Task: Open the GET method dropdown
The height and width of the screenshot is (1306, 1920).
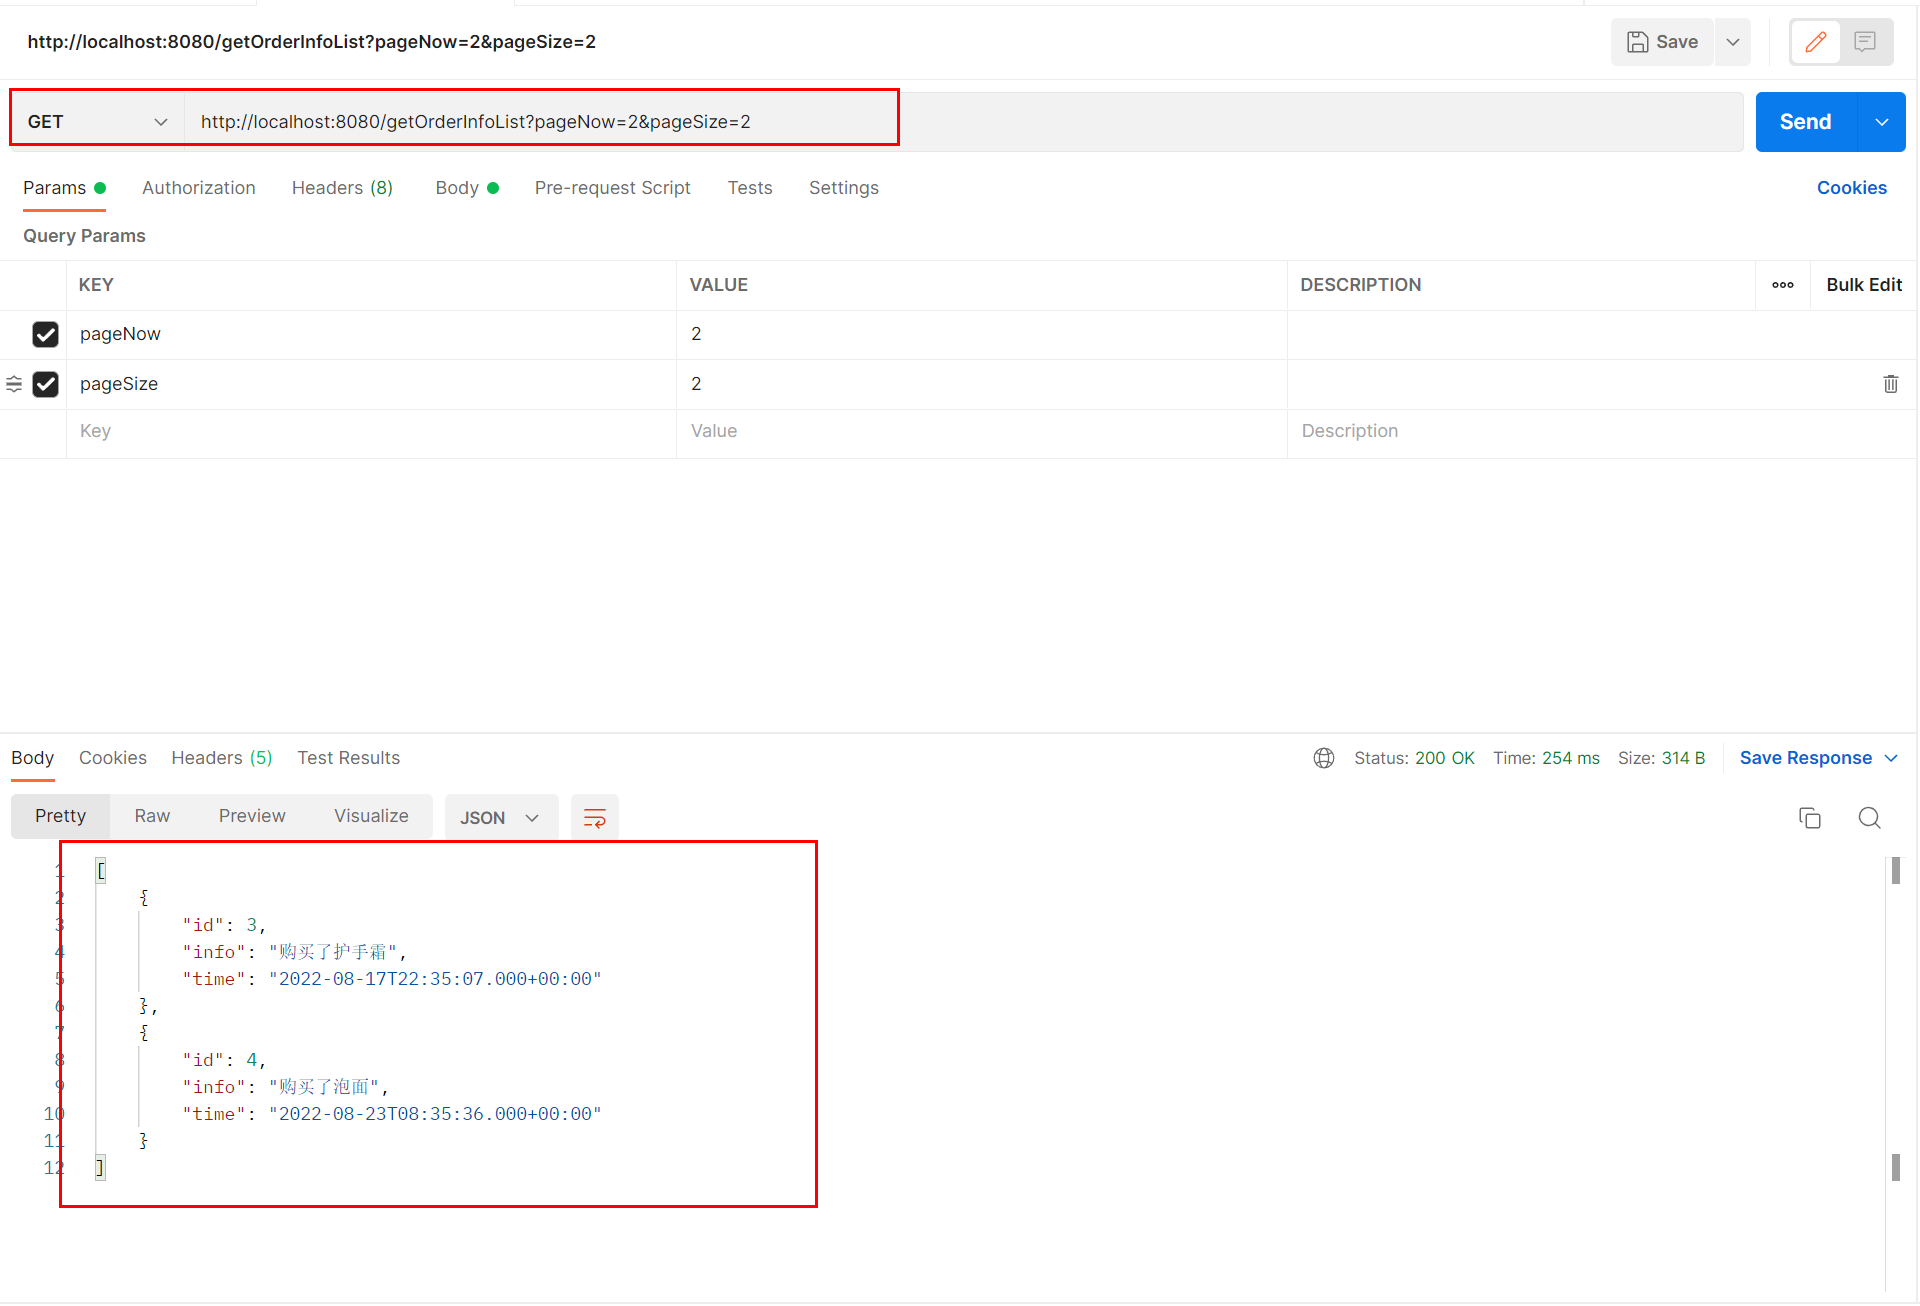Action: point(97,122)
